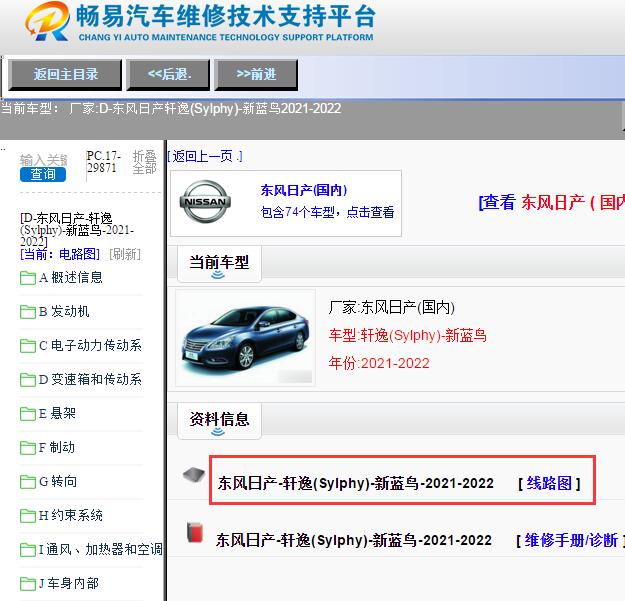Click the folder icon next to H 约束系统
Screen dimensions: 625x601
pyautogui.click(x=28, y=516)
